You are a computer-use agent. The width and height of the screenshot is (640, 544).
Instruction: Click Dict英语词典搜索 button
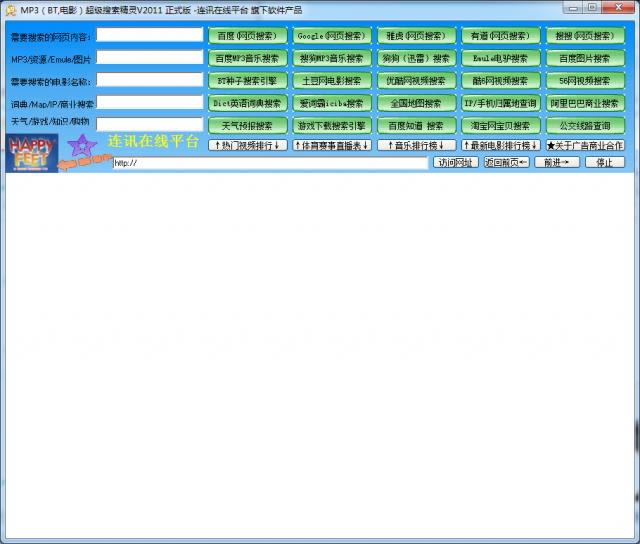[x=247, y=103]
